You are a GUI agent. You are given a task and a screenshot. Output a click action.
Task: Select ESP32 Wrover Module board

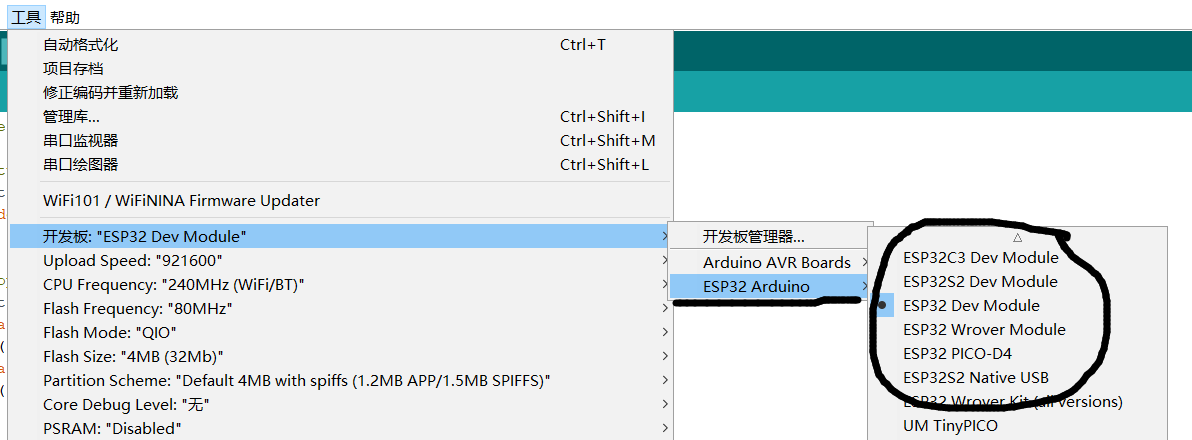(x=1018, y=330)
